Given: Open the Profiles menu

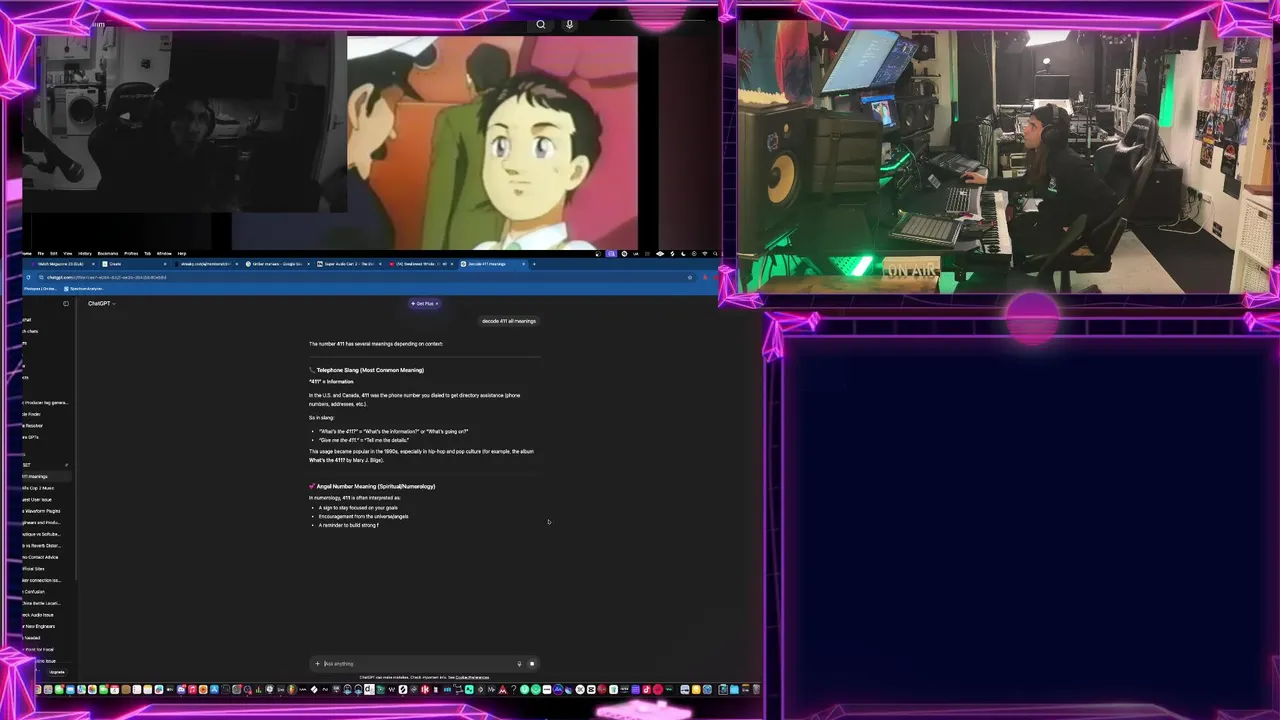Looking at the screenshot, I should [x=131, y=253].
